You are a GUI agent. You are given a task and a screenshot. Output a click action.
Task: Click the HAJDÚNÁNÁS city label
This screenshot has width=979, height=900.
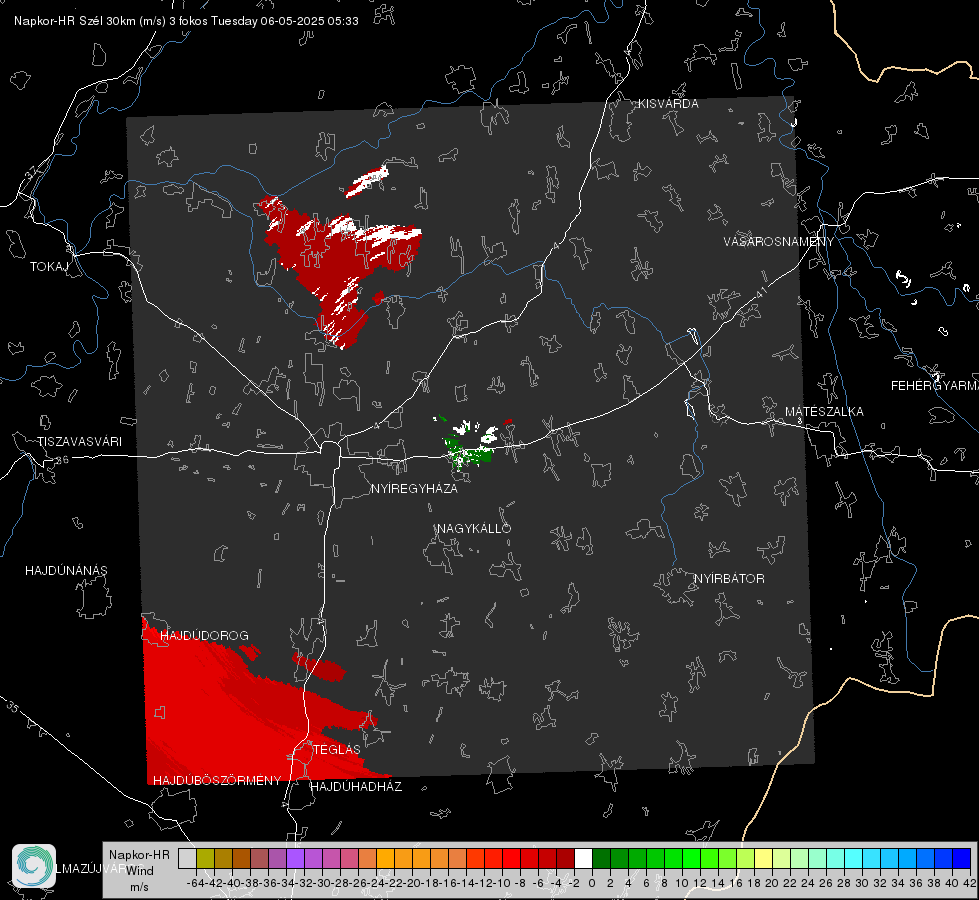pos(66,571)
